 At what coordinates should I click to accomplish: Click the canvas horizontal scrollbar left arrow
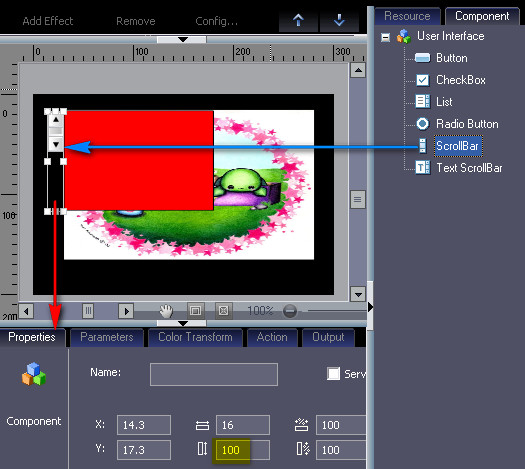(x=26, y=311)
